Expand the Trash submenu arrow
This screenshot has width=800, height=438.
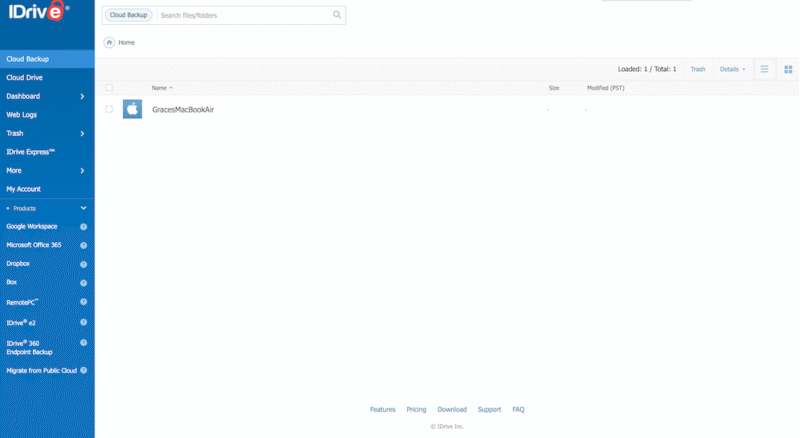pyautogui.click(x=82, y=134)
